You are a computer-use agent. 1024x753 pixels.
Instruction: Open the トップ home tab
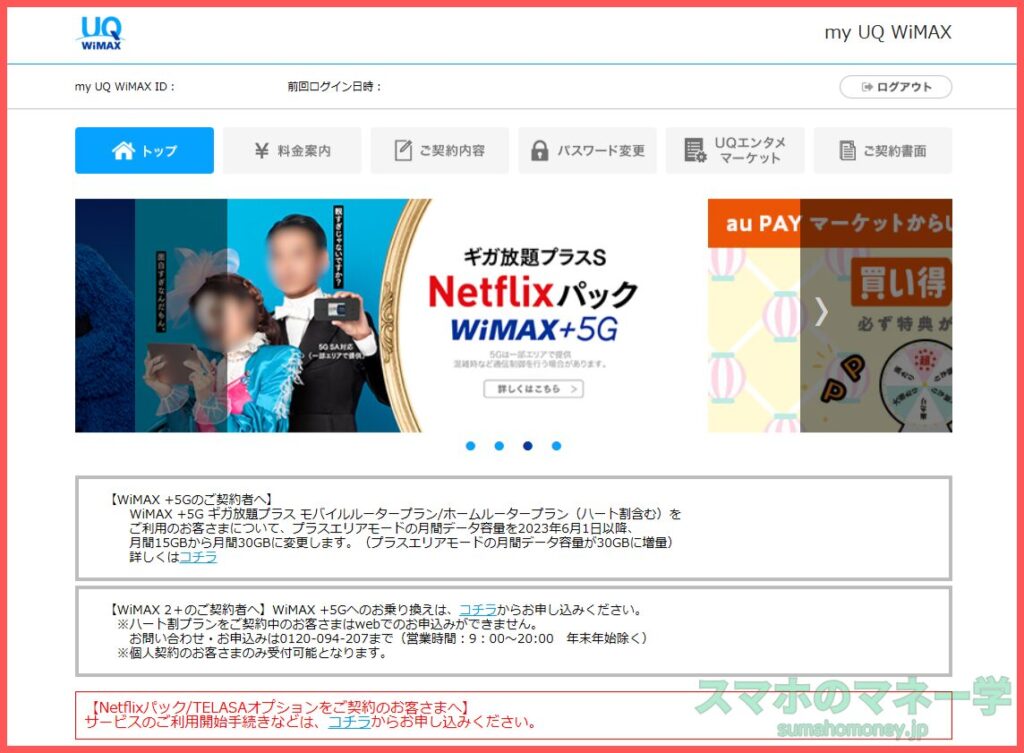coord(144,150)
